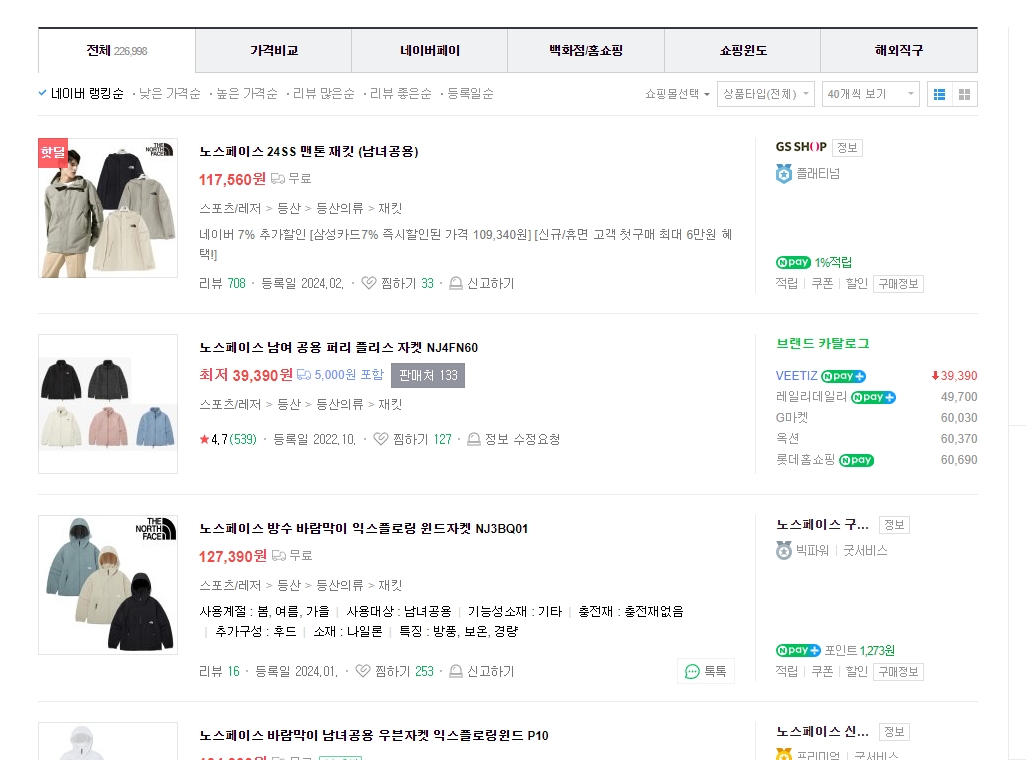Click heart icon on 퍼리 플리스 자켓 item
This screenshot has width=1026, height=760.
tap(380, 439)
